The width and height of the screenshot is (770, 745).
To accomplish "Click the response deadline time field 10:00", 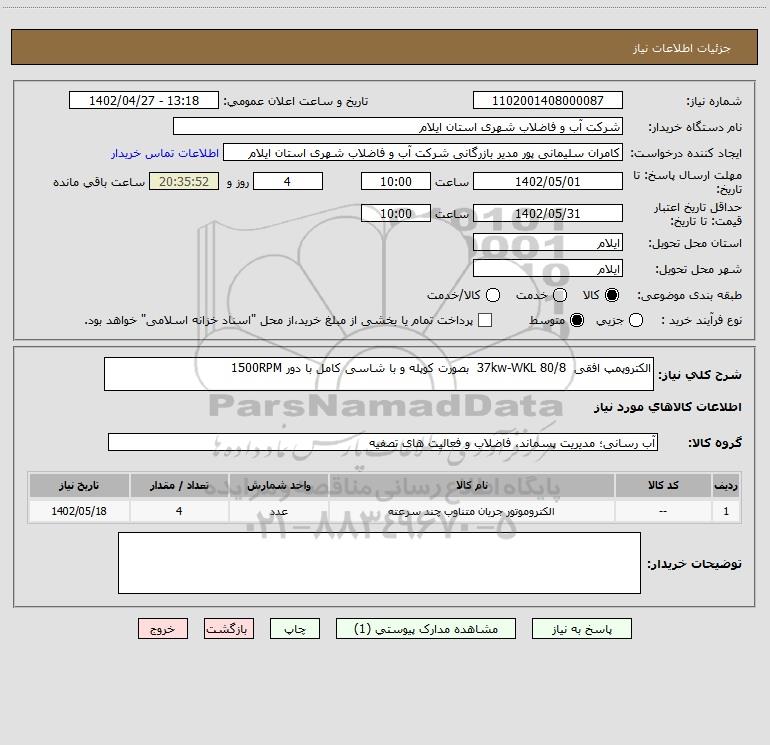I will point(396,181).
